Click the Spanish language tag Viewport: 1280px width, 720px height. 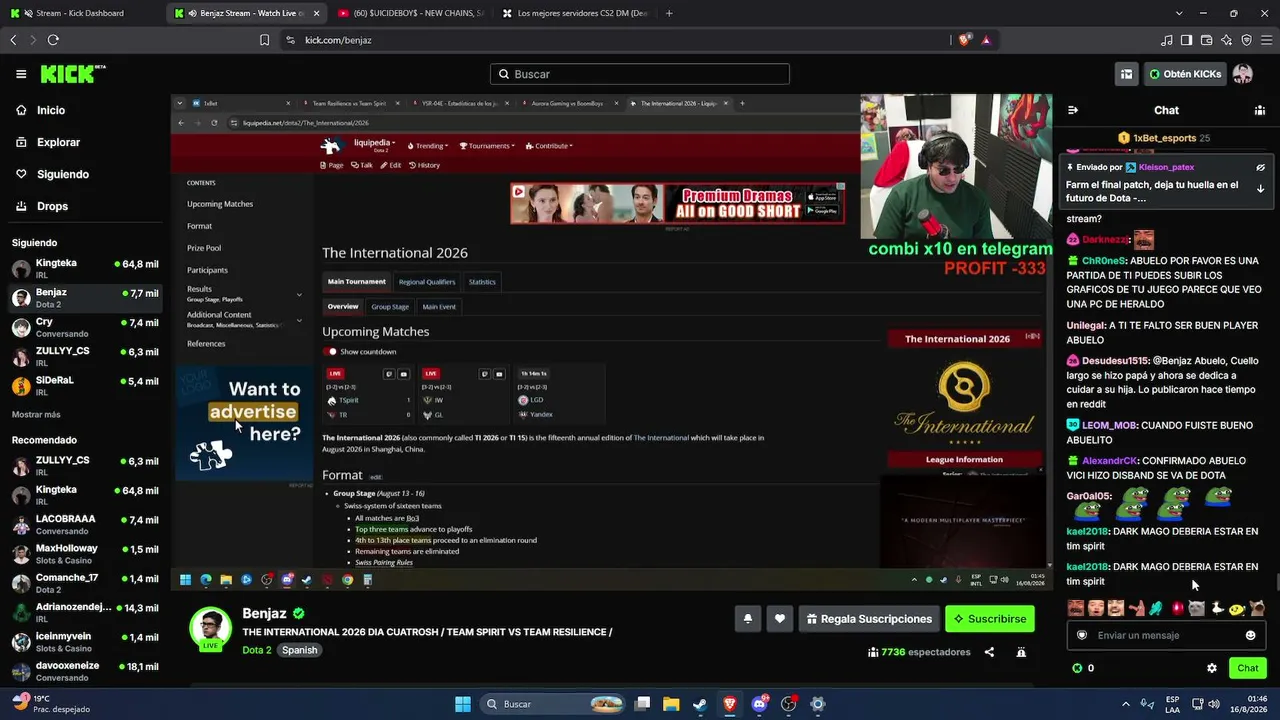point(299,650)
